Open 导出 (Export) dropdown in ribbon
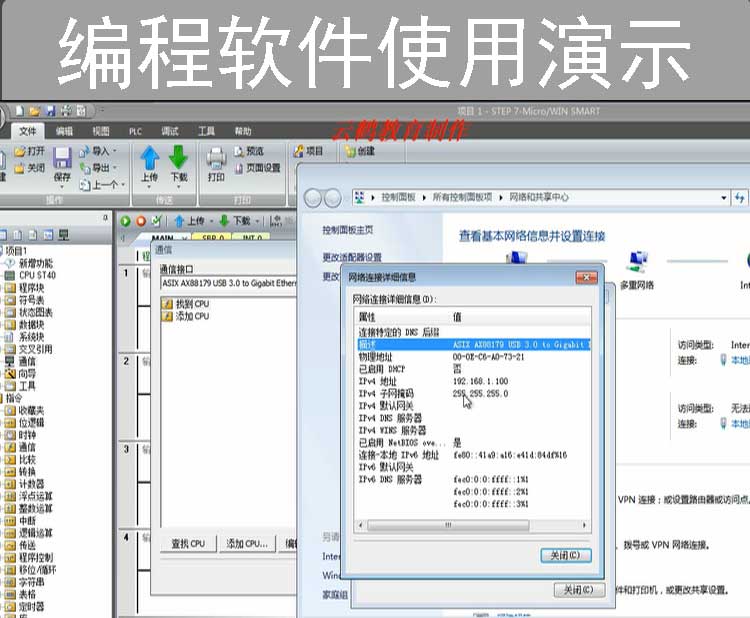The image size is (750, 618). click(100, 168)
